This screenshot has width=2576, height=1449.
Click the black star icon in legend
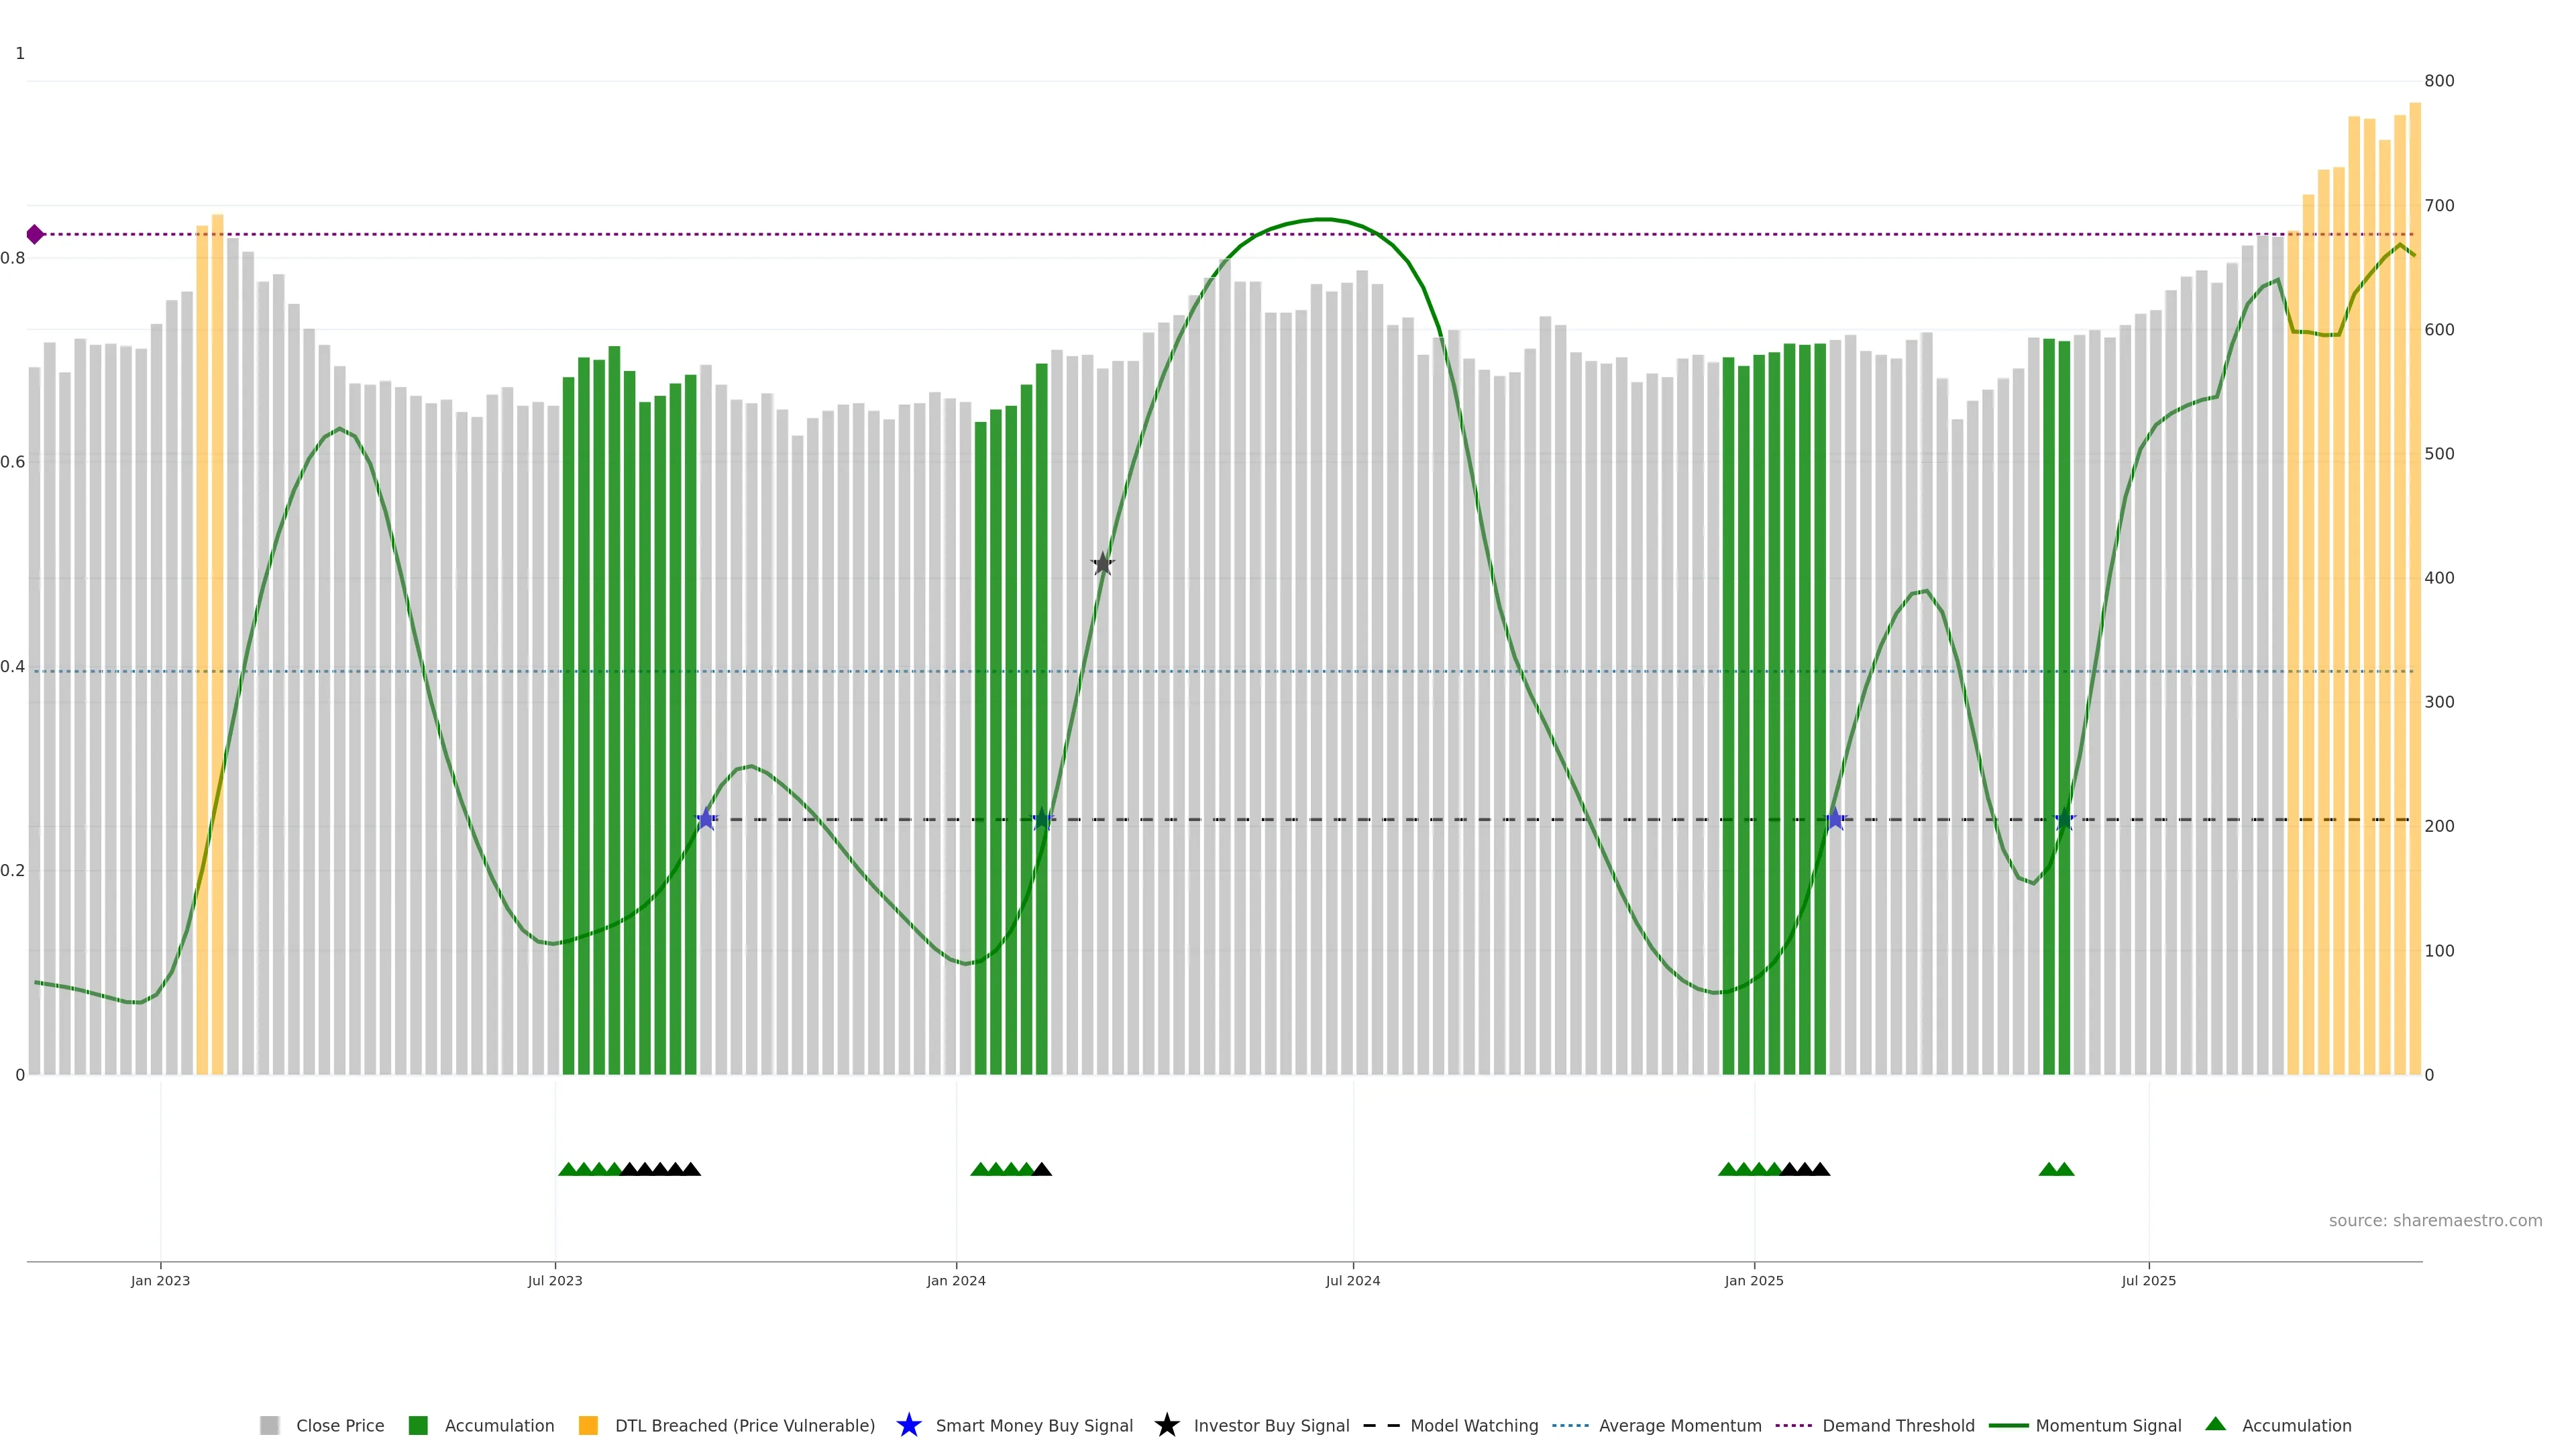coord(1166,1425)
